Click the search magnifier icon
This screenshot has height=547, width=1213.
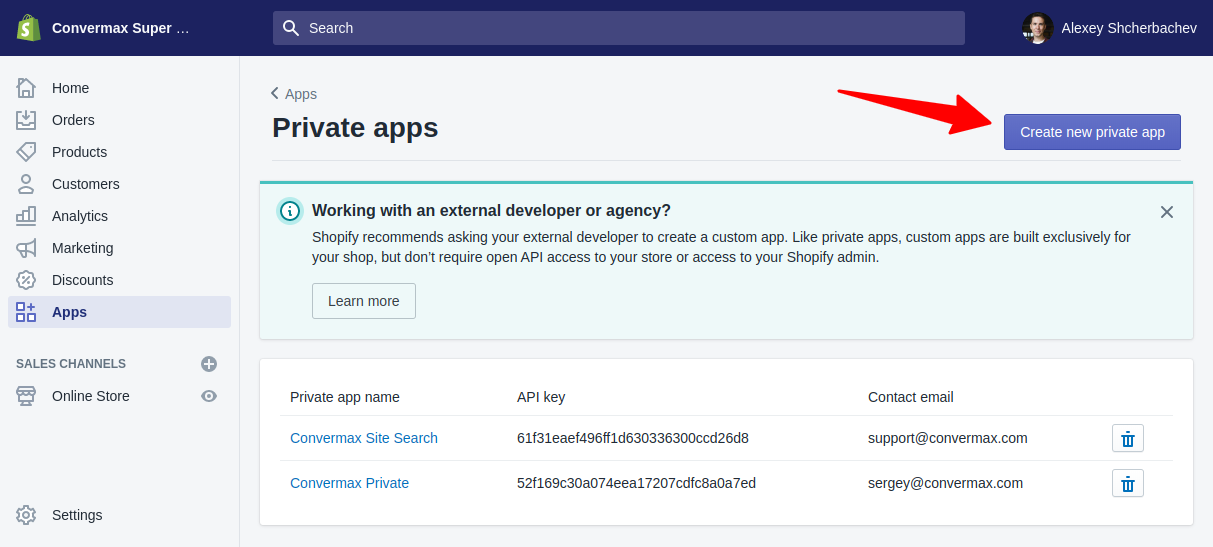coord(291,28)
